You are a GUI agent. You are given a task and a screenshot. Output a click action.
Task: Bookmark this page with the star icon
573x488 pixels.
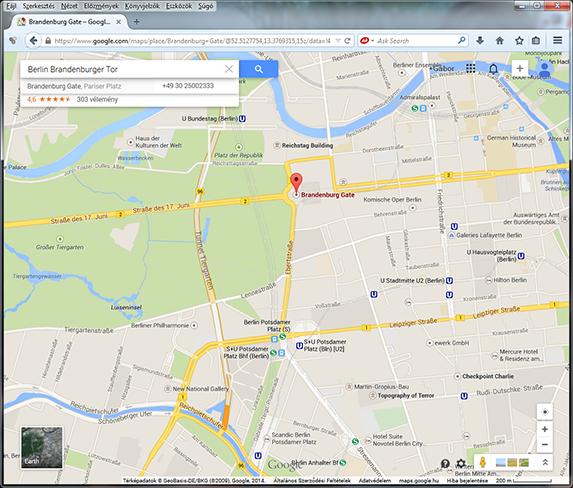click(x=519, y=41)
